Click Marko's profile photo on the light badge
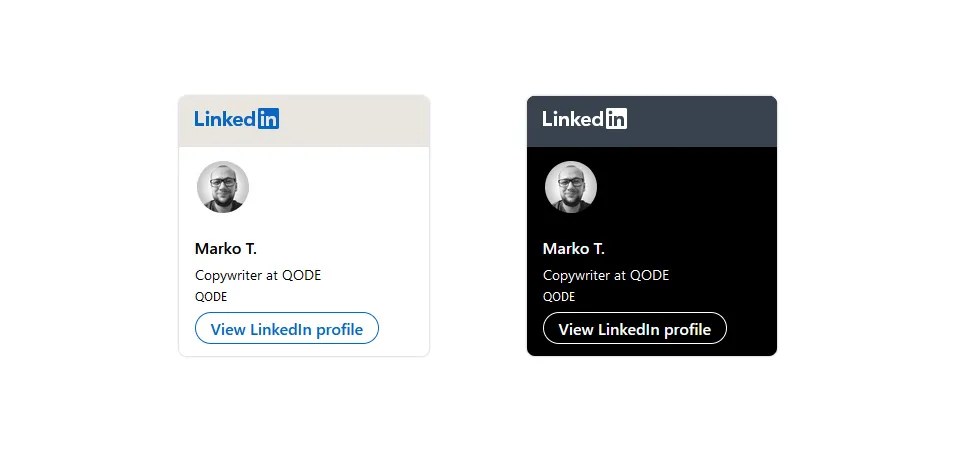Image resolution: width=969 pixels, height=450 pixels. click(x=222, y=187)
